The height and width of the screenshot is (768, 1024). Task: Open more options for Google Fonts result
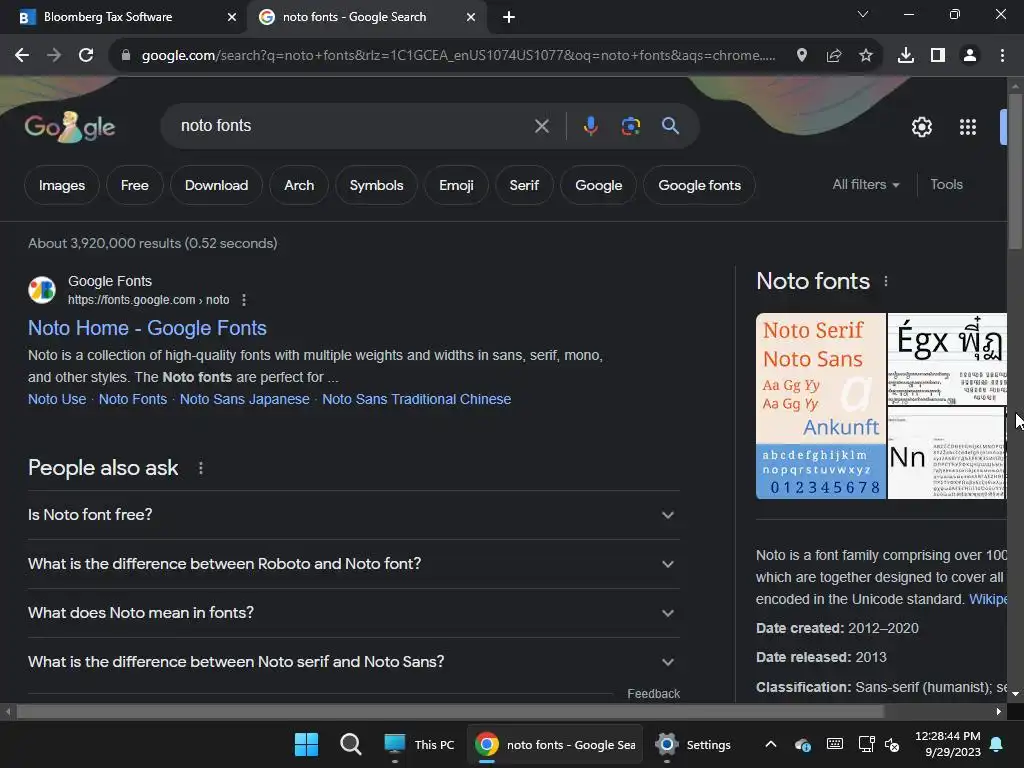[x=244, y=300]
